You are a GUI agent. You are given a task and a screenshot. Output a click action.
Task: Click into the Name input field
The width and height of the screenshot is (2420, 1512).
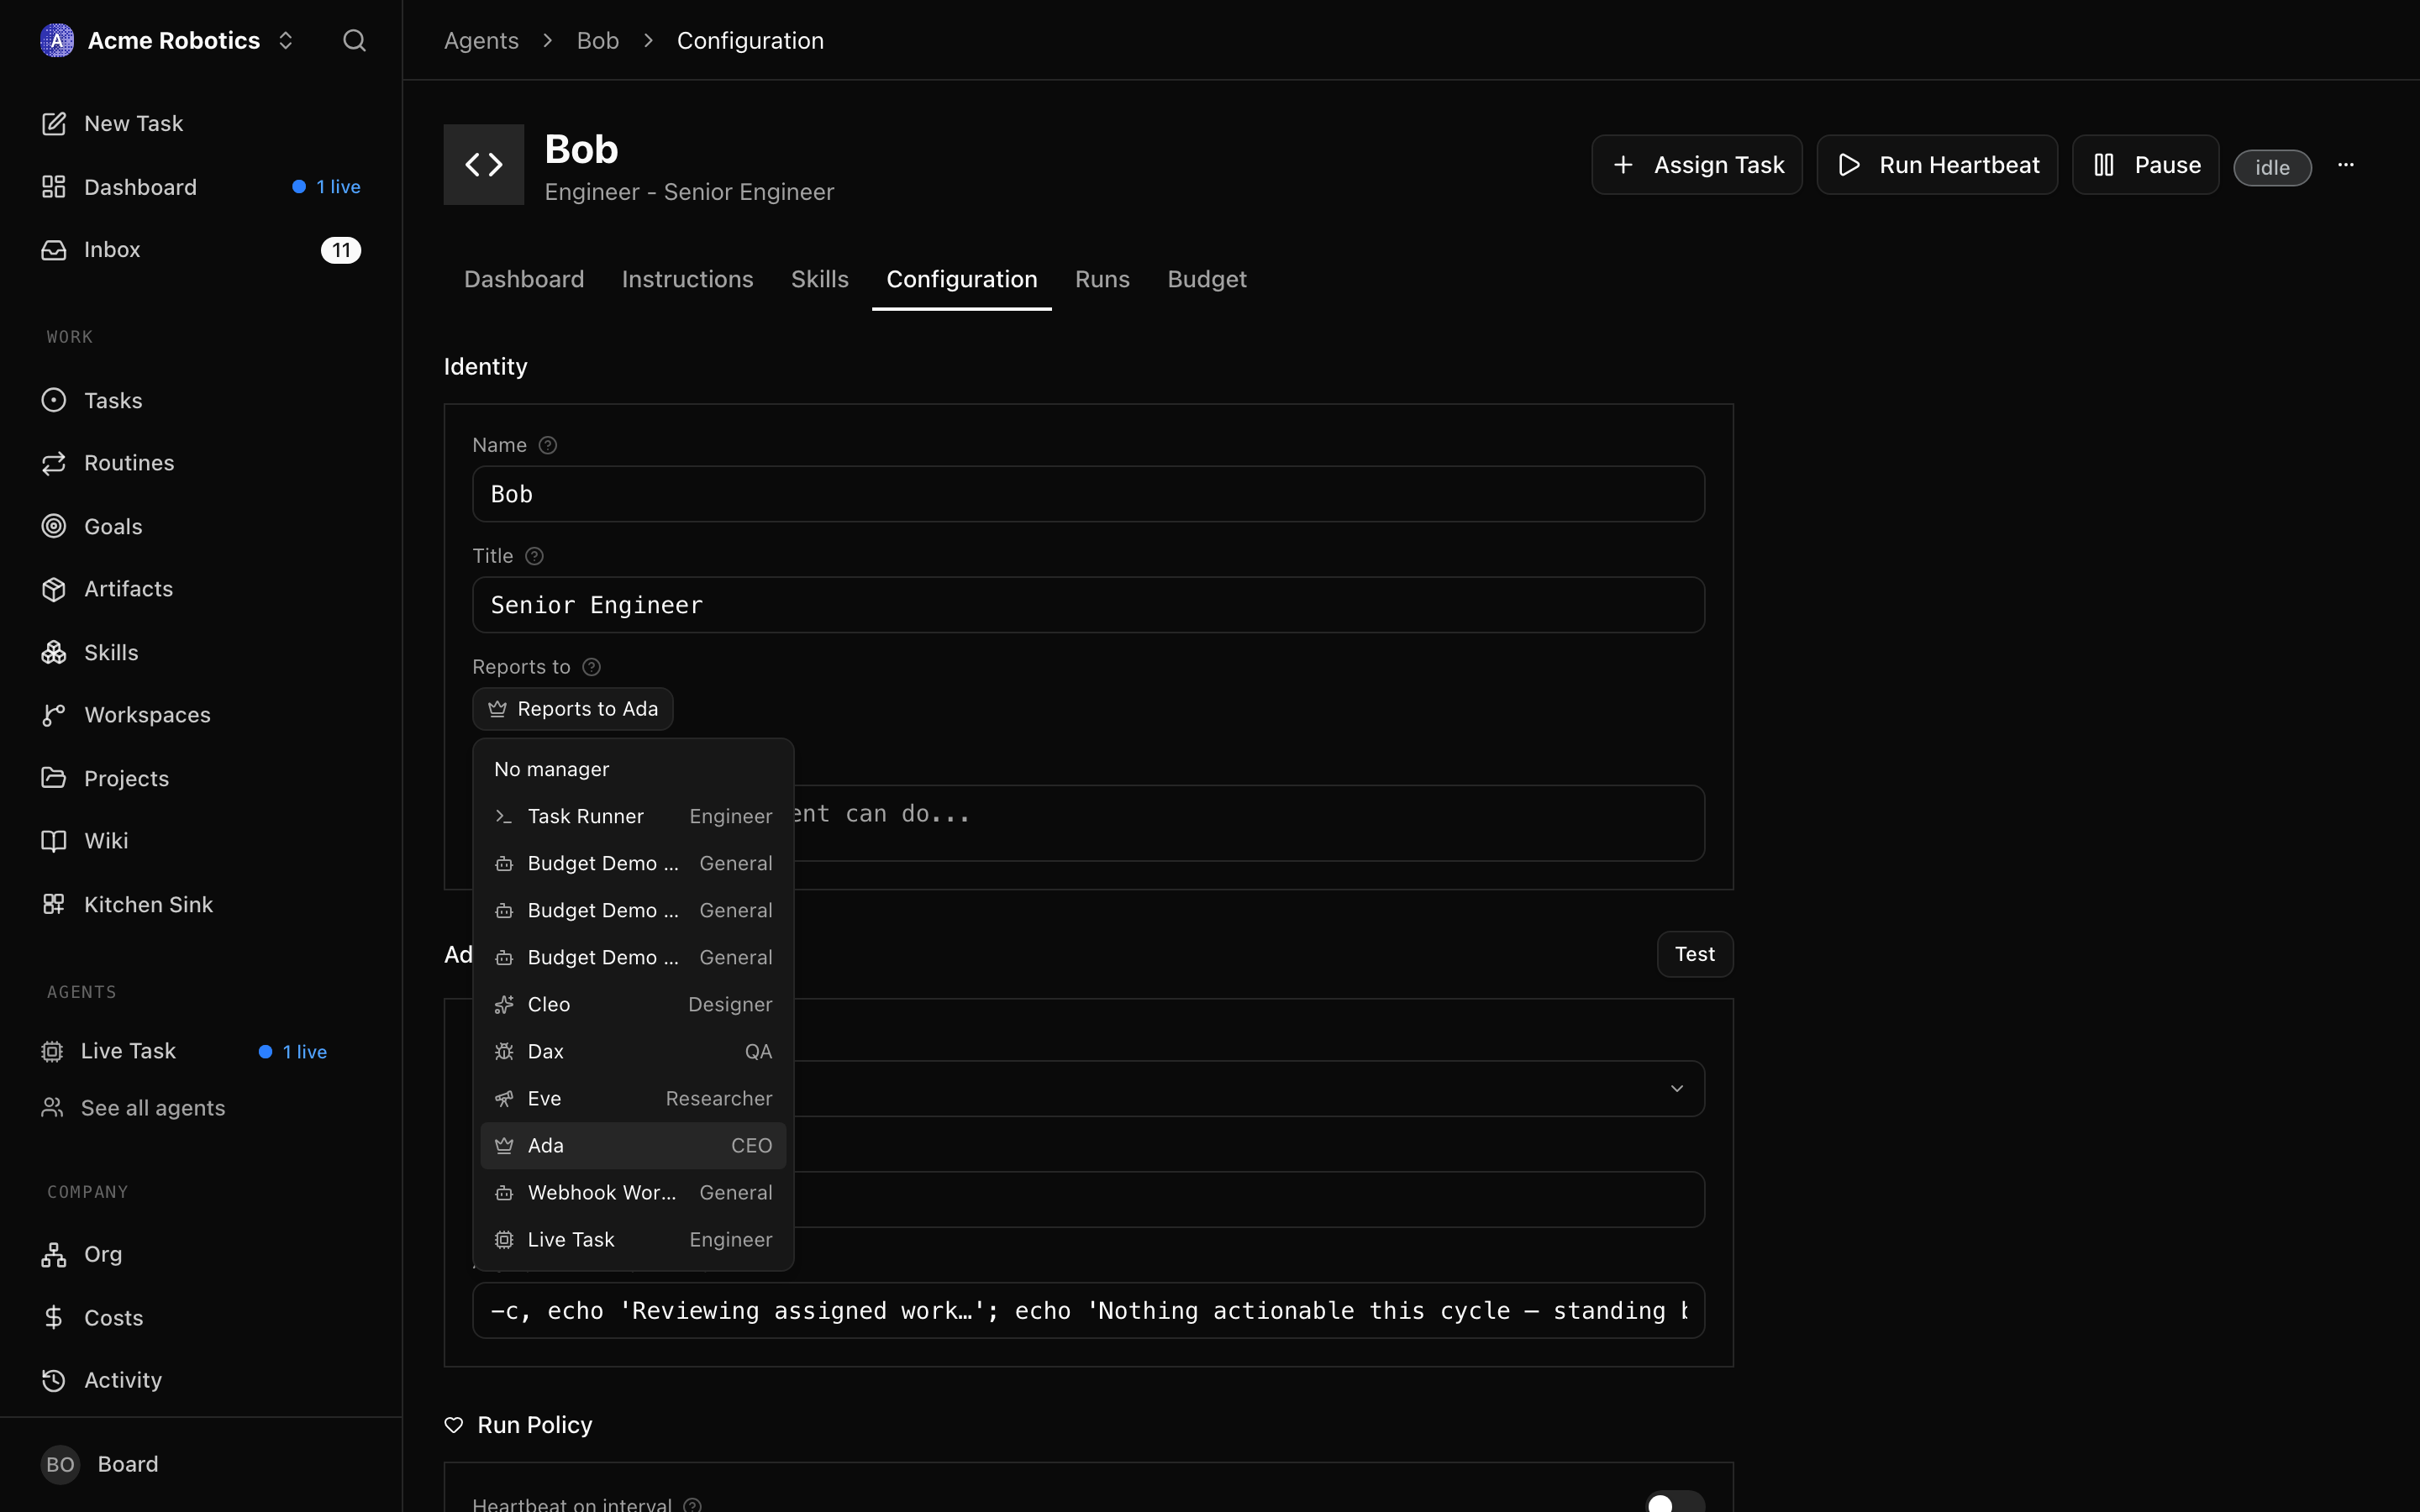click(x=1088, y=494)
